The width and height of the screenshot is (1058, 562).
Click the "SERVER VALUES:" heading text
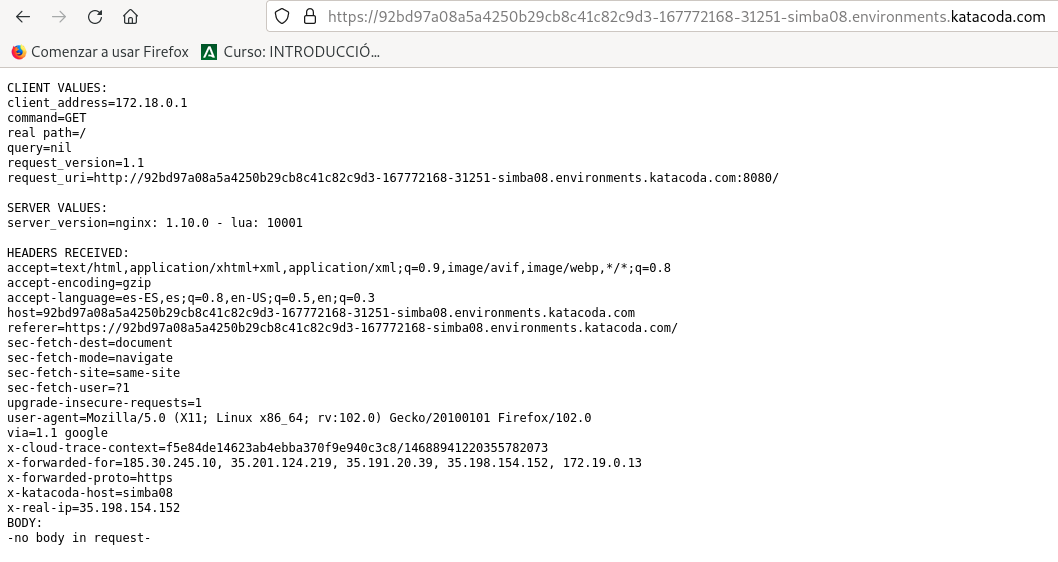57,208
